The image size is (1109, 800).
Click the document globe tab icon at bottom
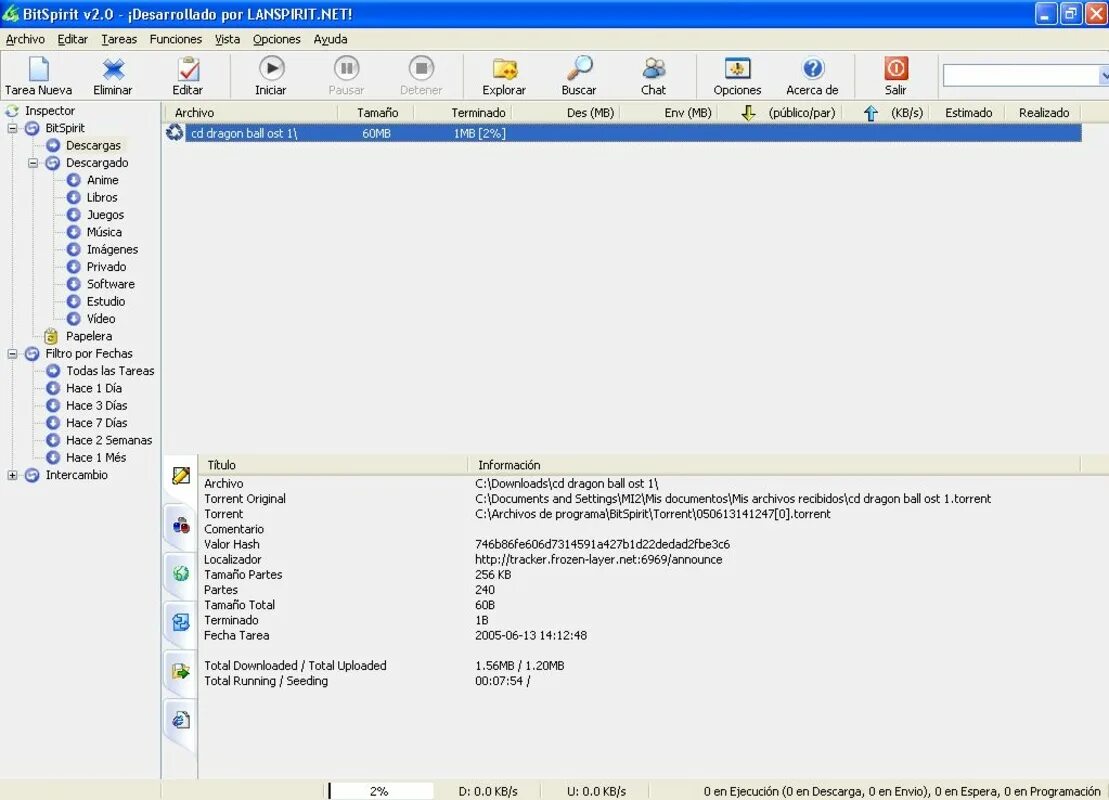180,719
